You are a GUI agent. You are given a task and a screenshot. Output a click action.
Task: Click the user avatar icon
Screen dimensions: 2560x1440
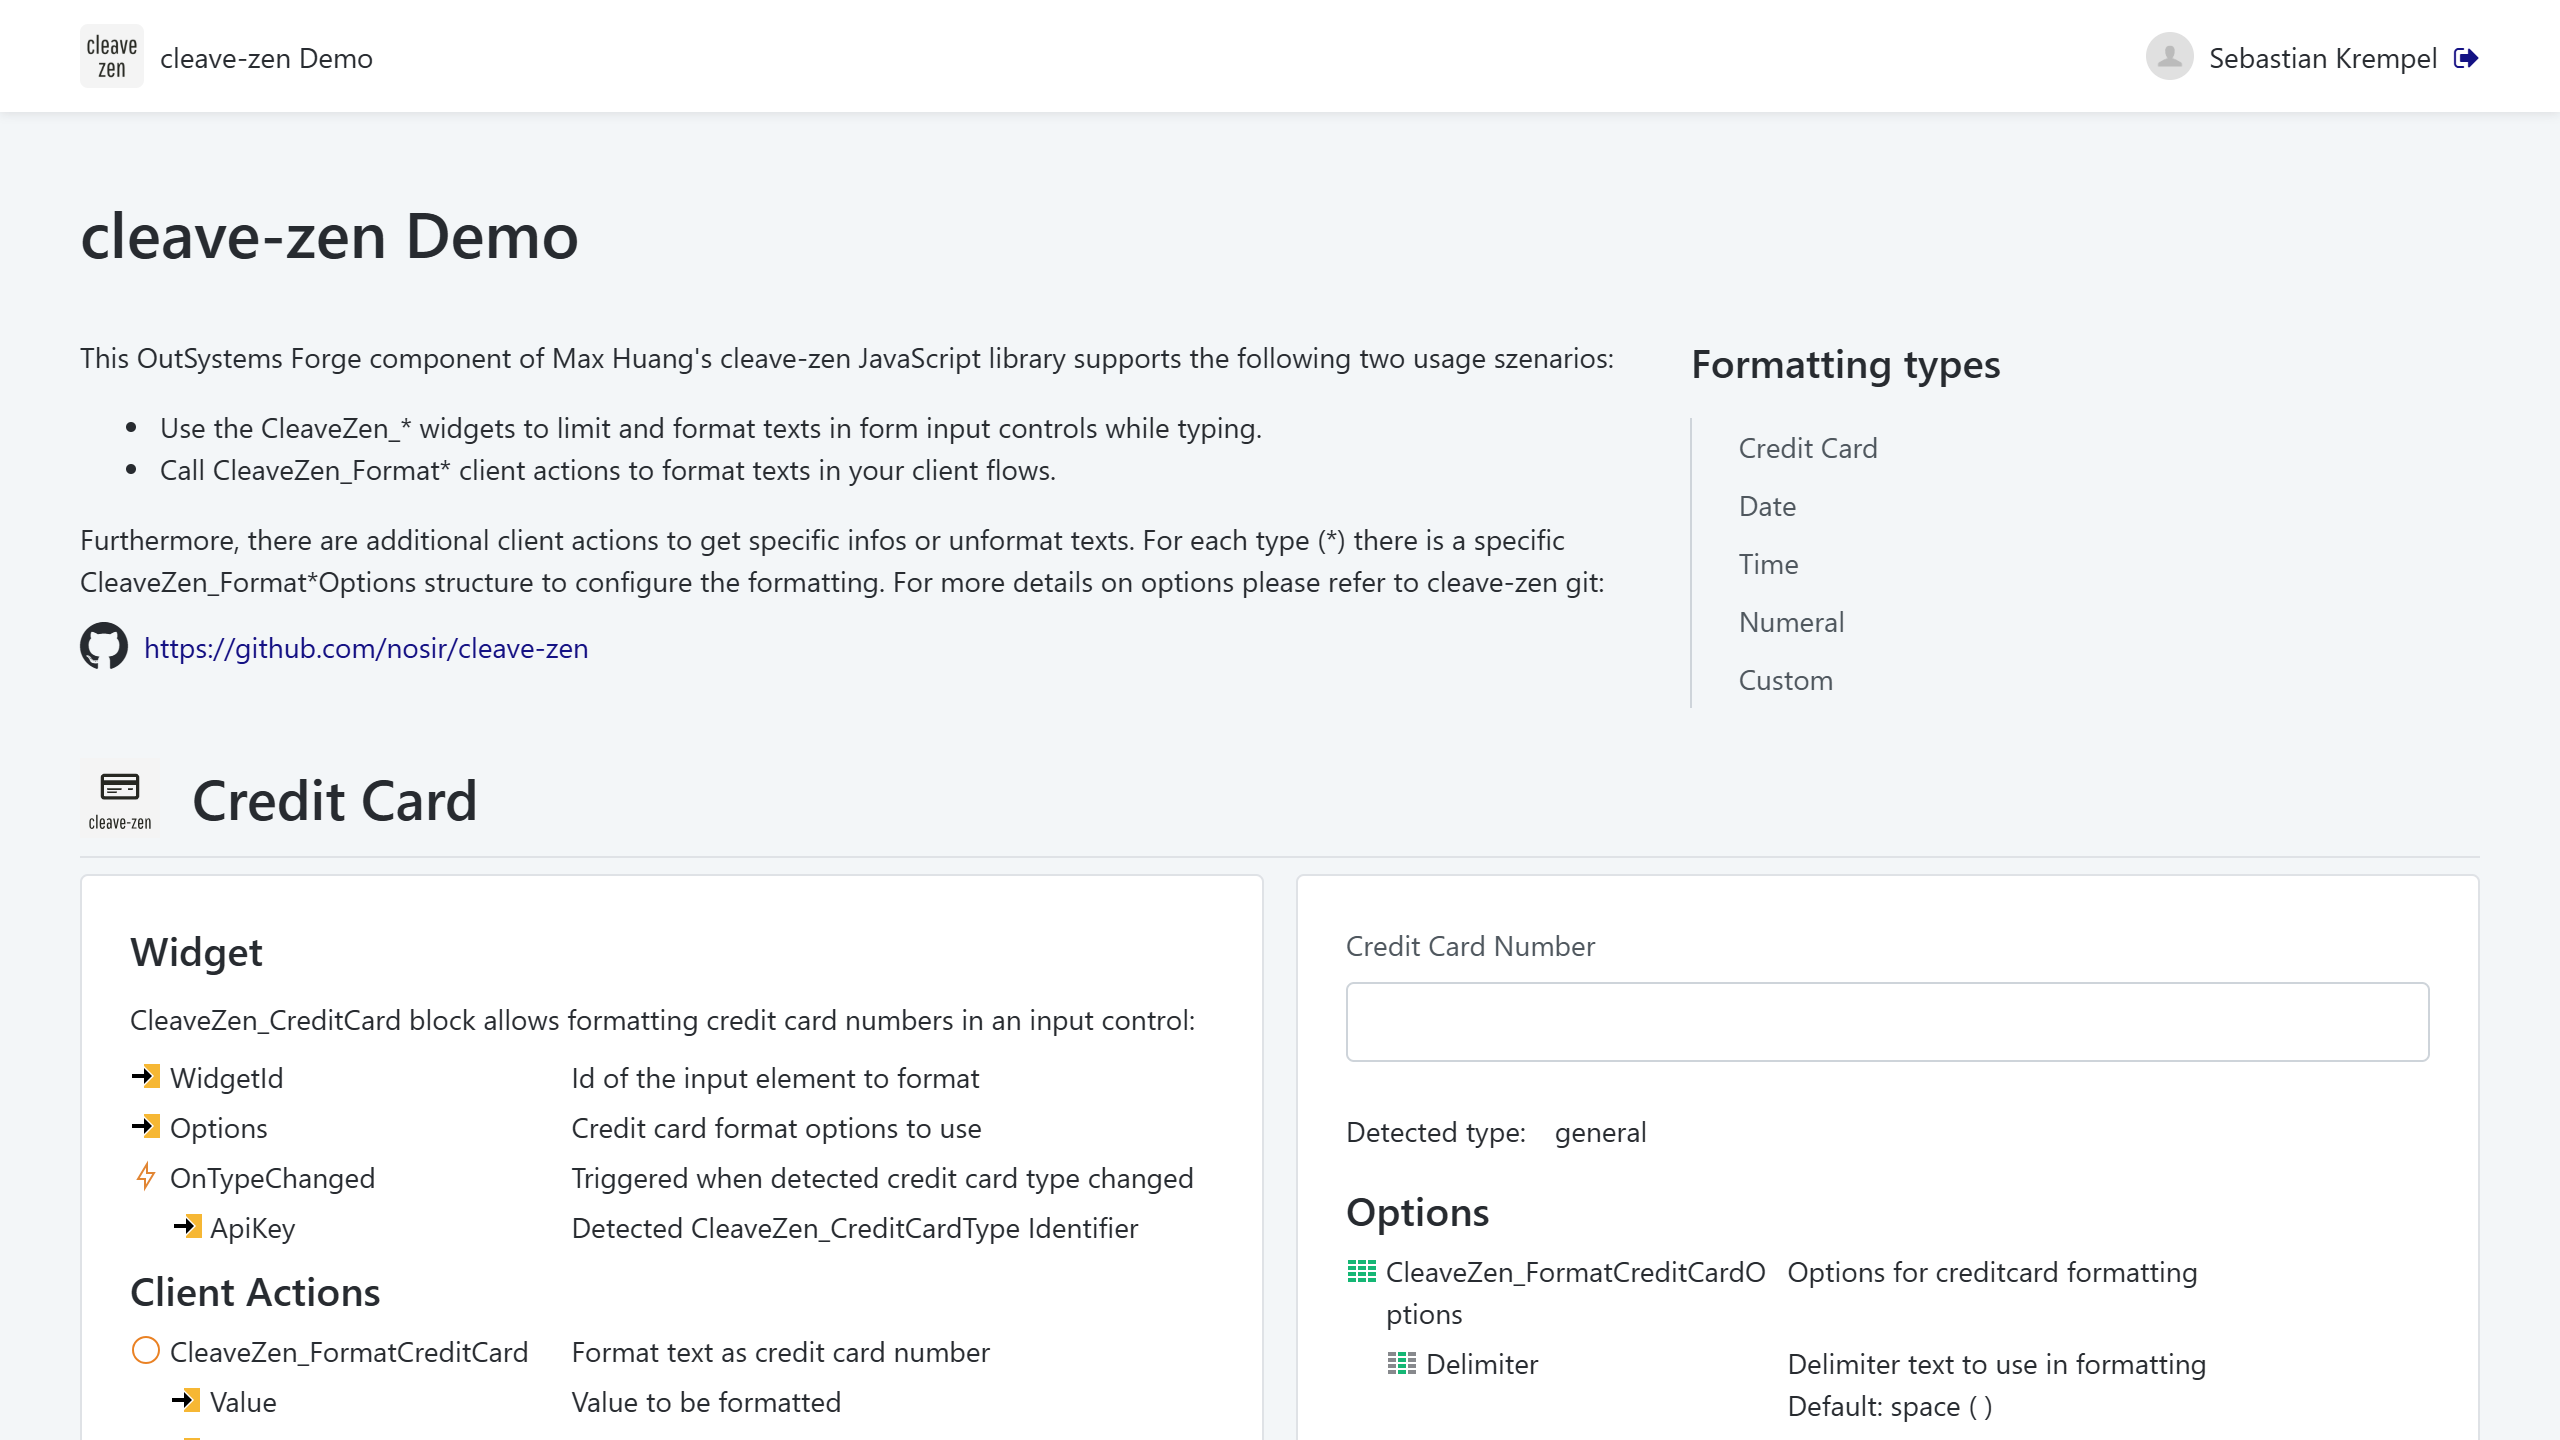(2169, 57)
